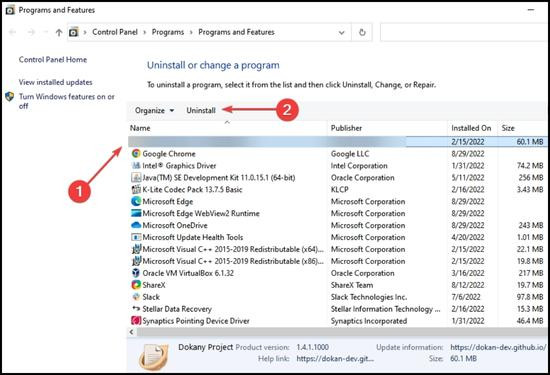Click the Microsoft Update Health Tools icon

[x=136, y=237]
